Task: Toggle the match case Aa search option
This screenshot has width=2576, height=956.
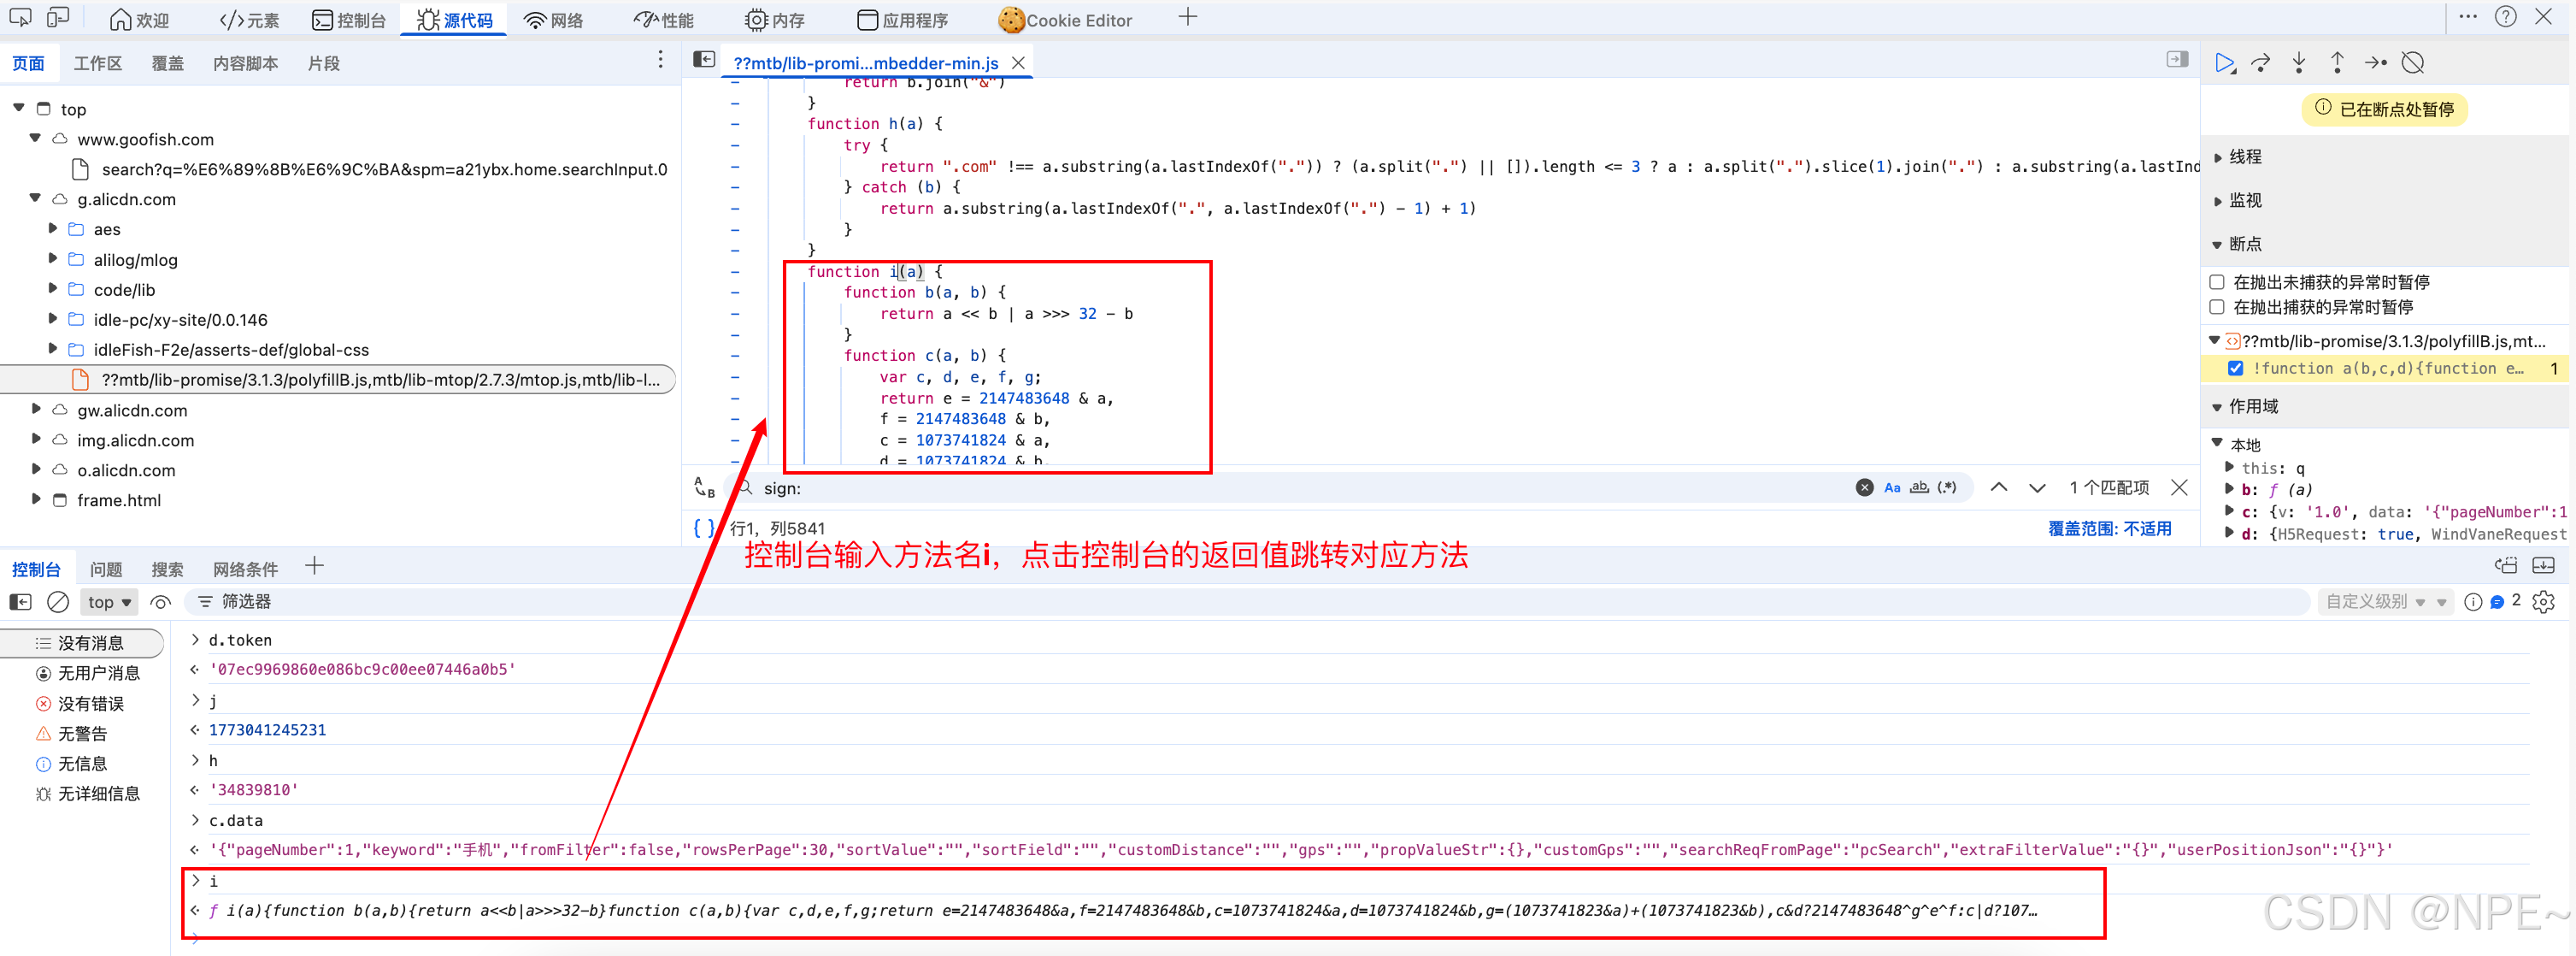Action: [1892, 488]
